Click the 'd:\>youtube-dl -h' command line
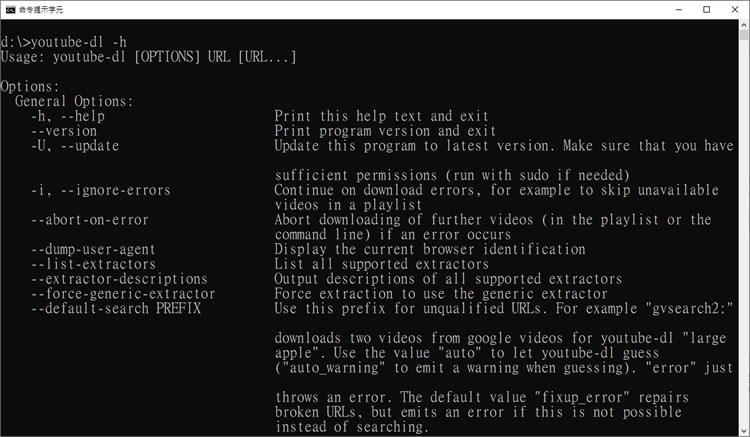750x437 pixels. (x=64, y=42)
